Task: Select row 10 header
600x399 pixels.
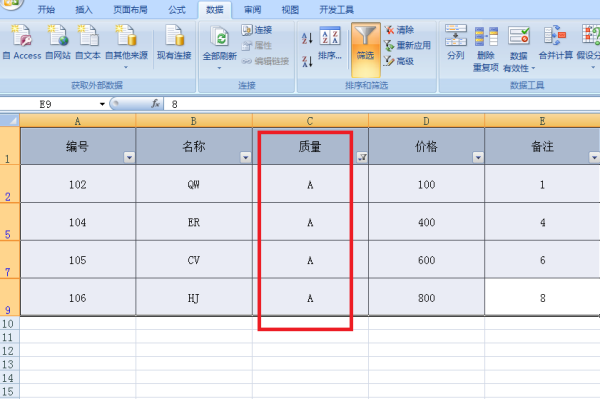Action: [x=10, y=324]
